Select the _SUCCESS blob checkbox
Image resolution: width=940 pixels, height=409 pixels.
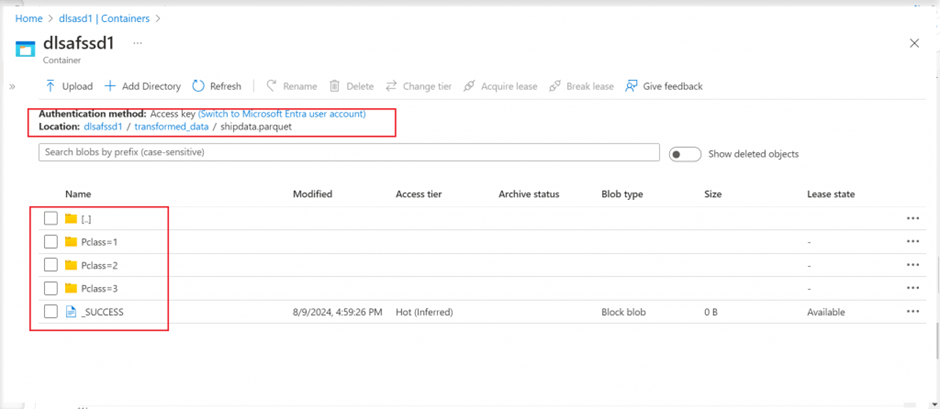(x=51, y=312)
